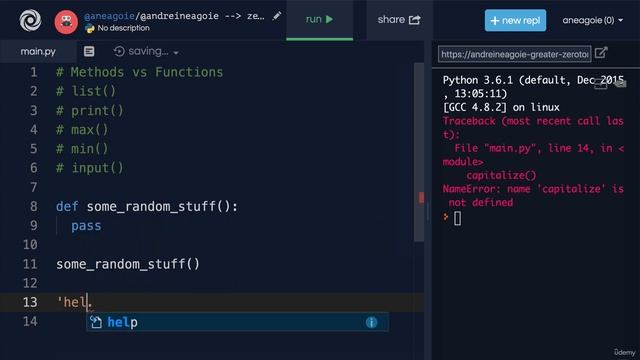Open output in new window icon
The image size is (640, 360).
(601, 53)
